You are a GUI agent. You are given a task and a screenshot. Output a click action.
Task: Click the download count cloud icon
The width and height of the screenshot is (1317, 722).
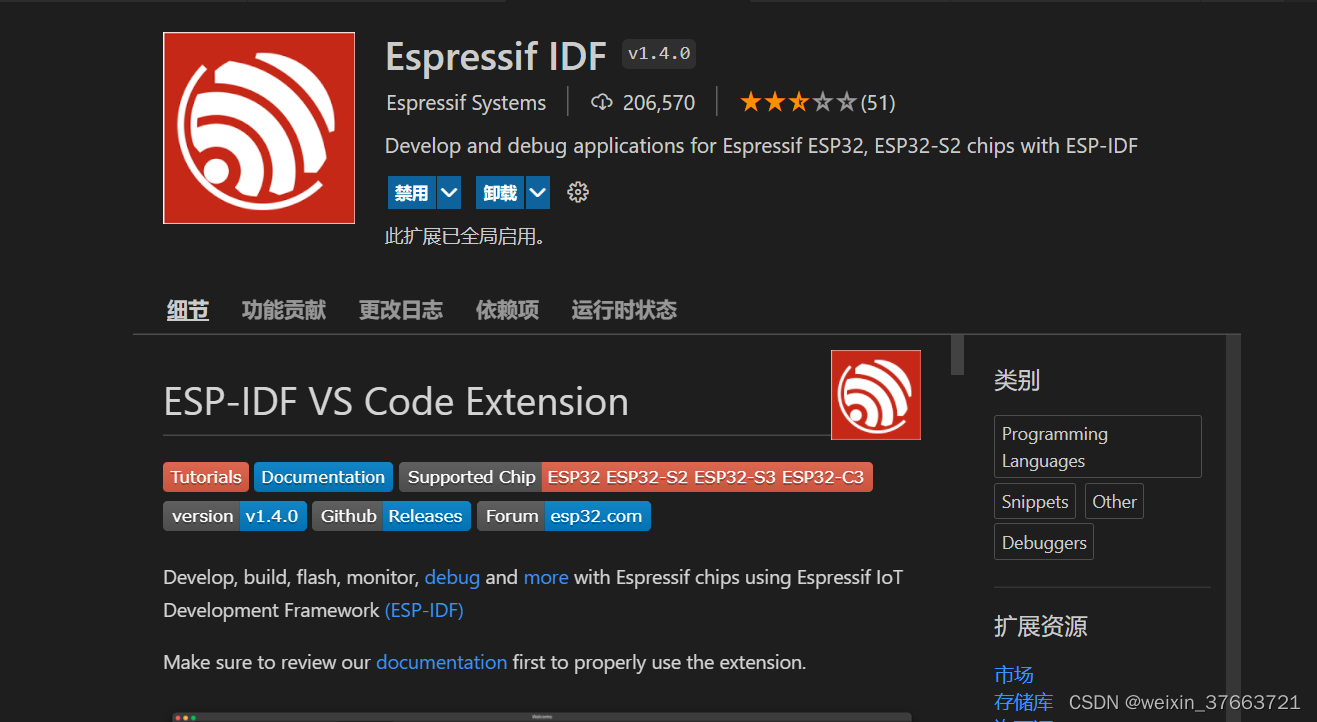602,102
